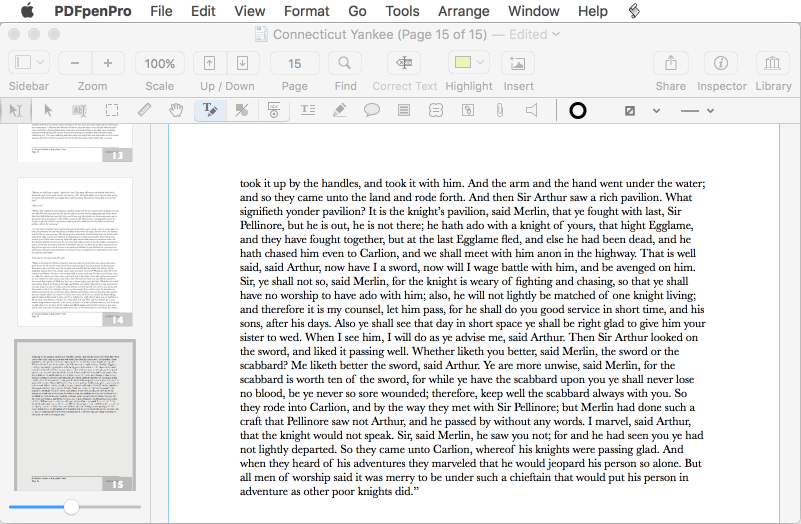Screen dimensions: 801x524
Task: Select the rectangle selection tool
Action: pos(112,110)
